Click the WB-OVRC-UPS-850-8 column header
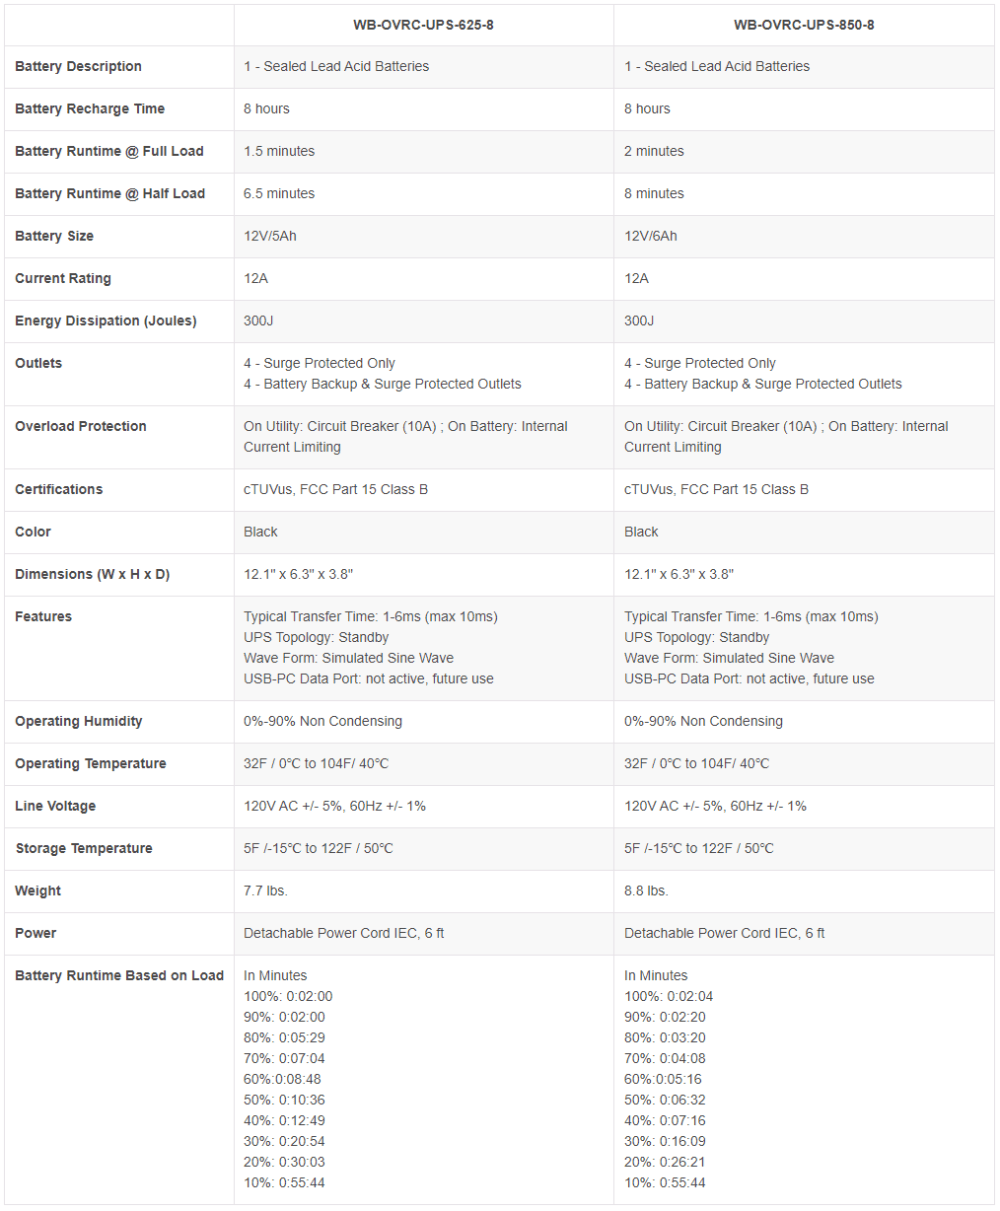The height and width of the screenshot is (1211, 1000). coord(804,24)
